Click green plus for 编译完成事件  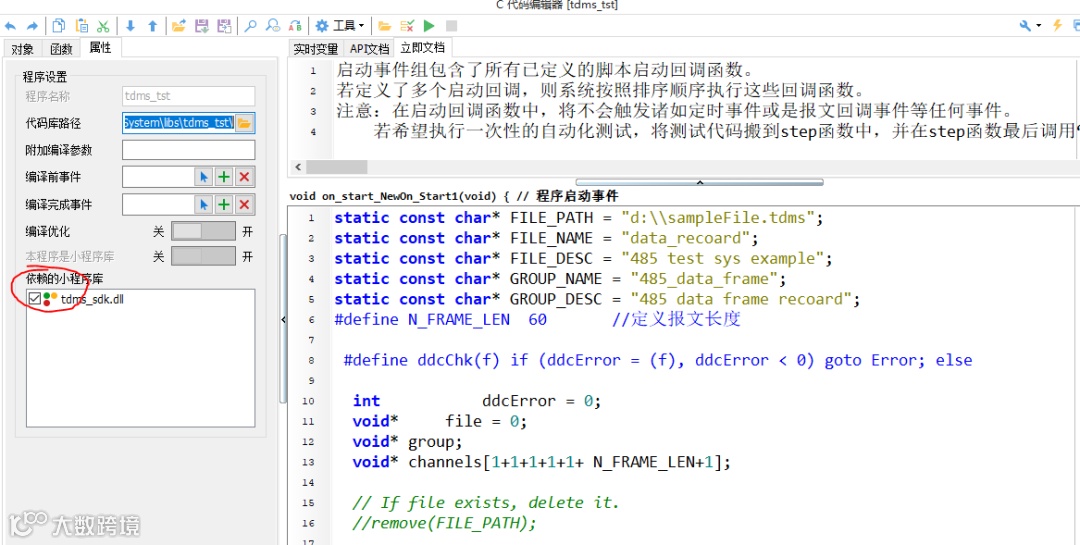pos(223,205)
